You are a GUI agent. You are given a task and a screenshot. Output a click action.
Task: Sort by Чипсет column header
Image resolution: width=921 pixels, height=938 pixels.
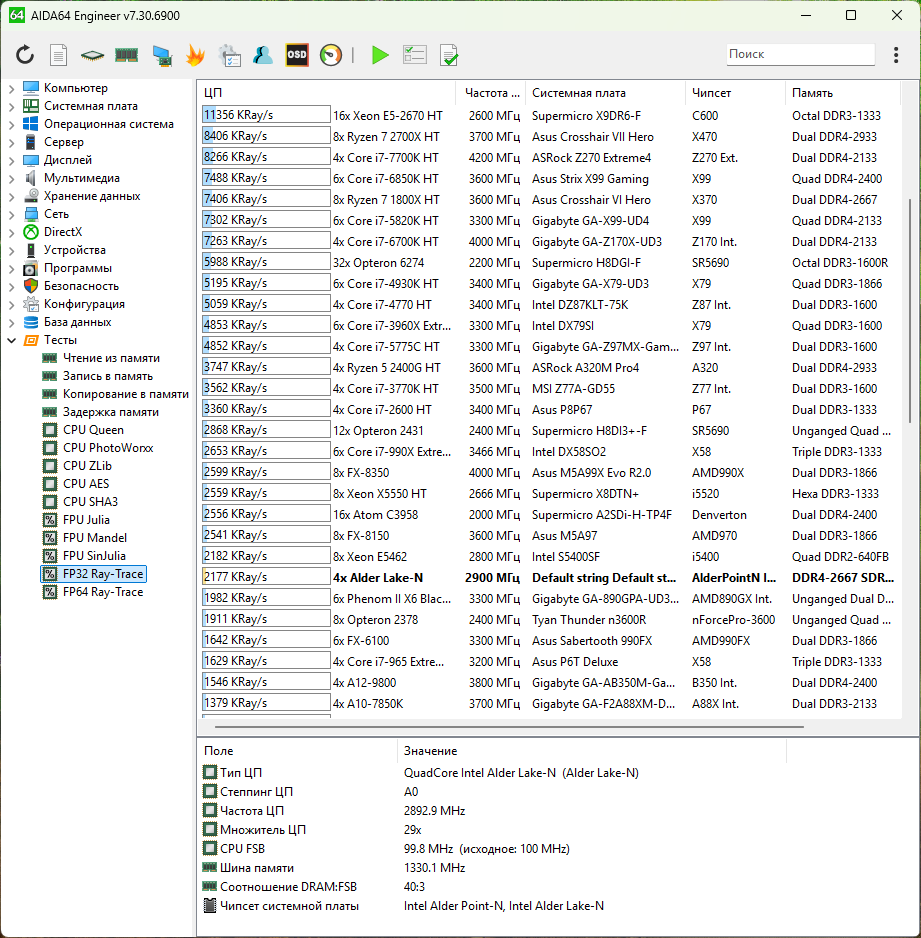[711, 93]
